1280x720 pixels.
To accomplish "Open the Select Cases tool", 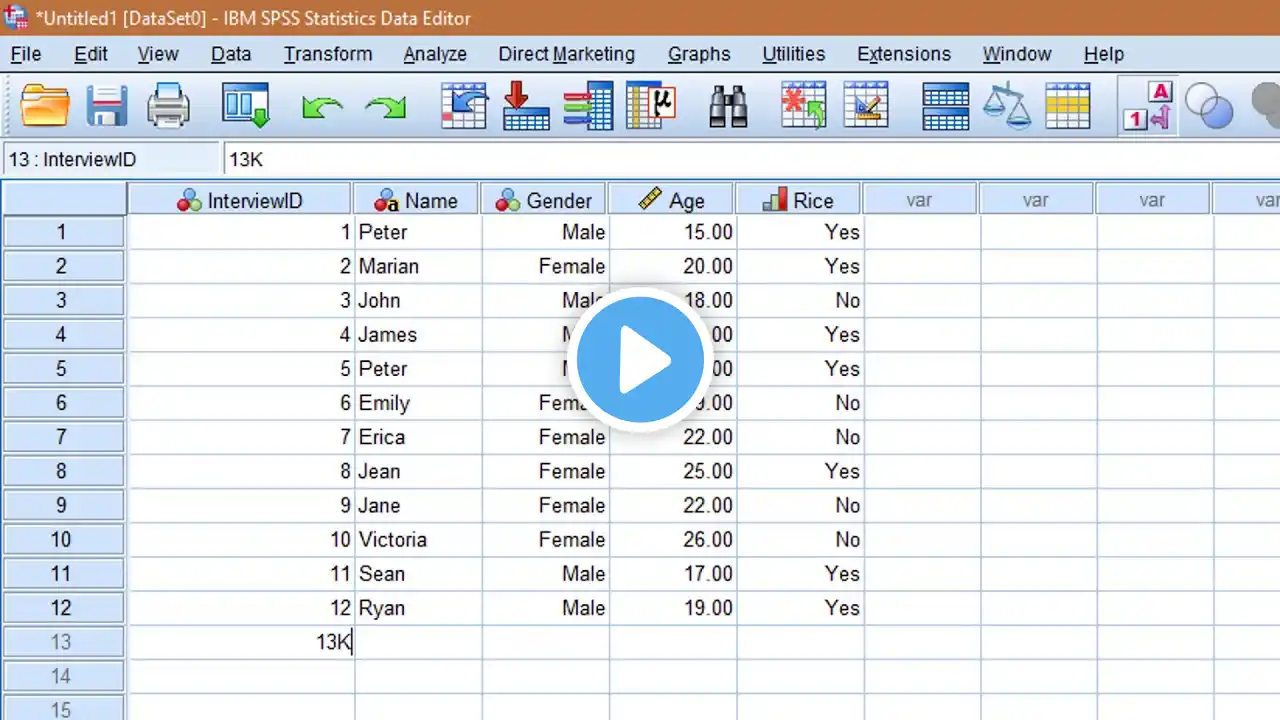I will pyautogui.click(x=1068, y=105).
